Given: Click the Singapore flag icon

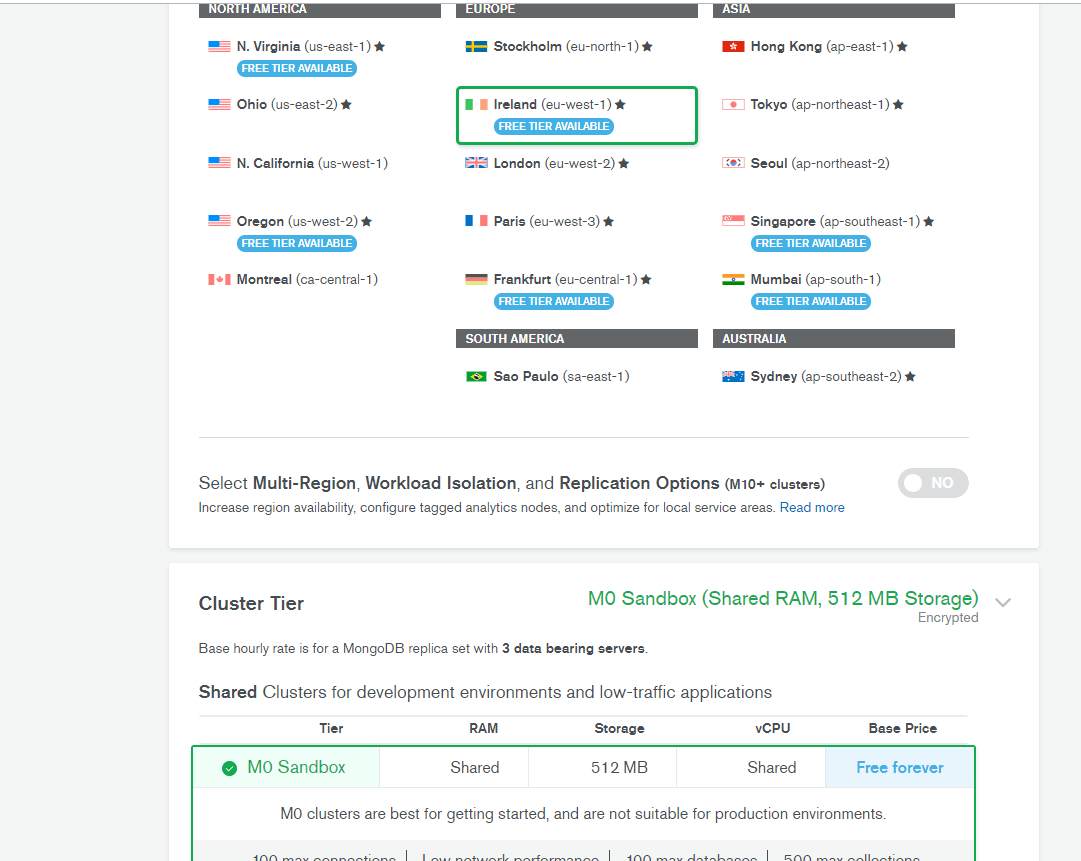Looking at the screenshot, I should click(733, 221).
